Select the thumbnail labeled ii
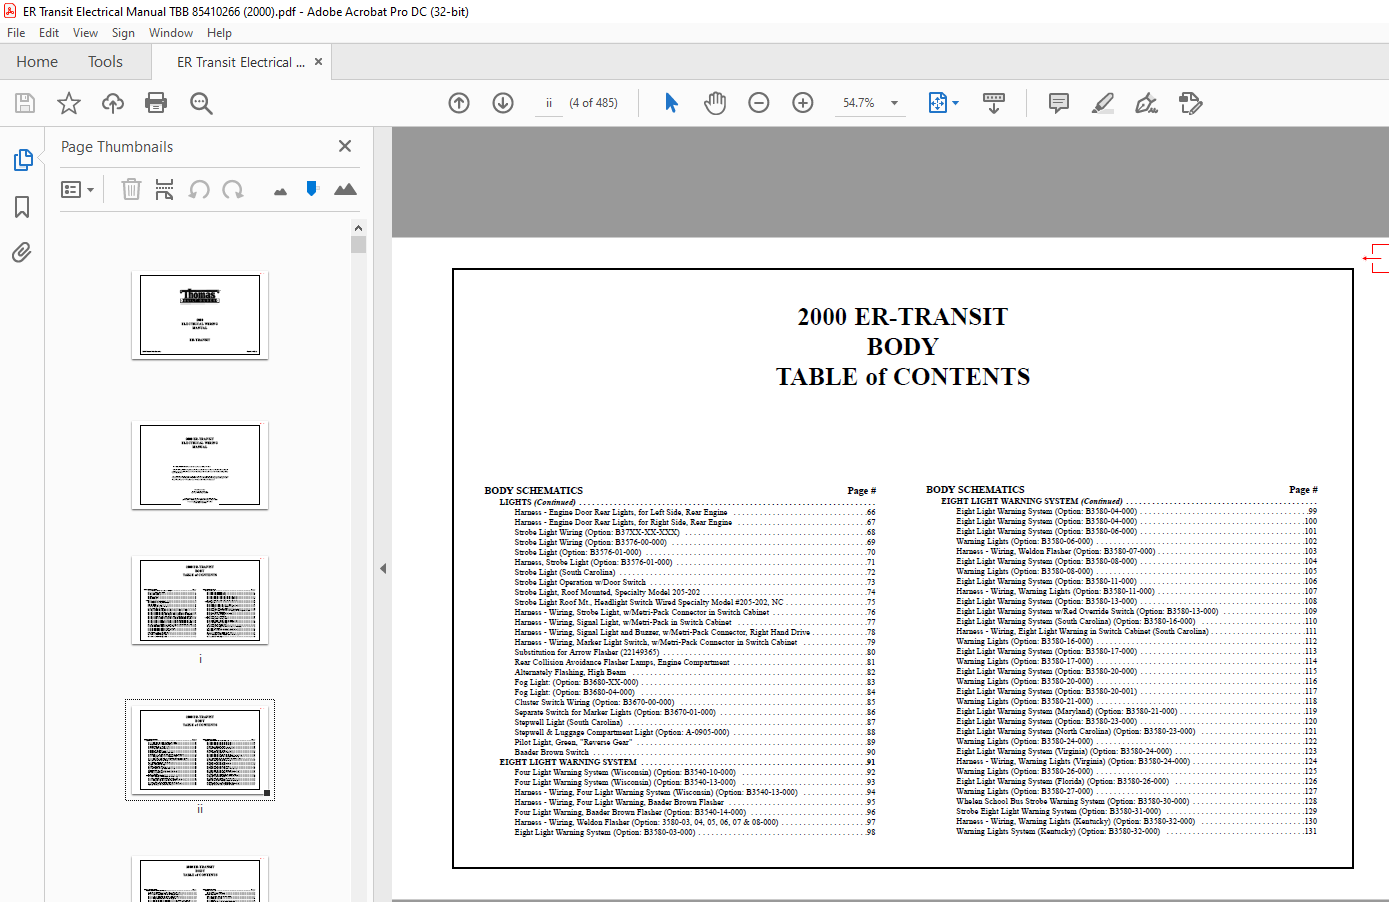 tap(200, 750)
